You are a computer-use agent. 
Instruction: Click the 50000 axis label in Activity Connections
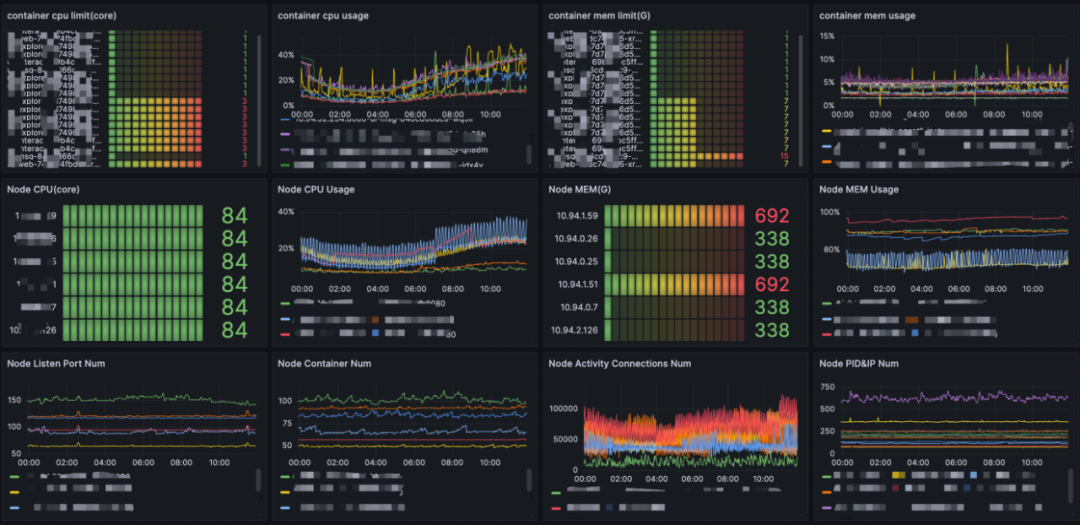tap(566, 439)
